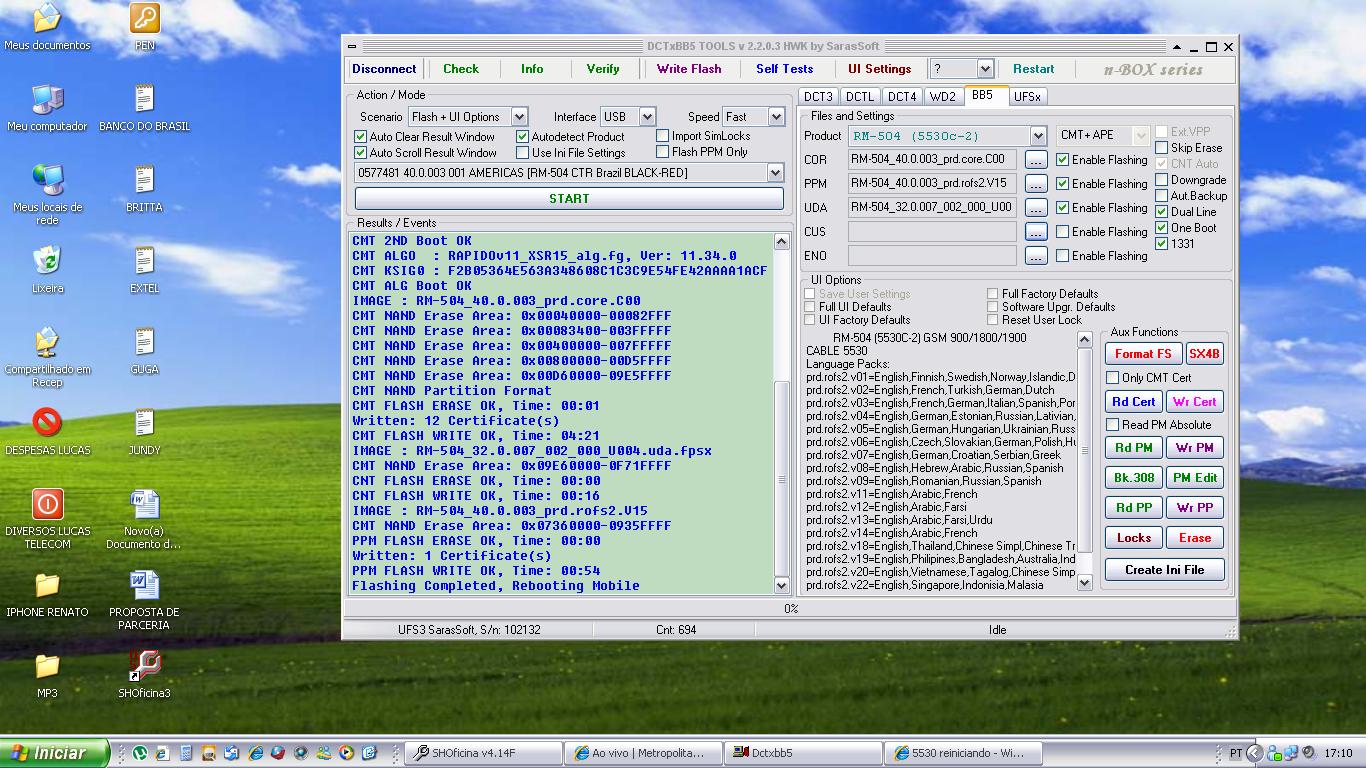Switch to the DCTL tab
Viewport: 1366px width, 768px height.
point(860,97)
